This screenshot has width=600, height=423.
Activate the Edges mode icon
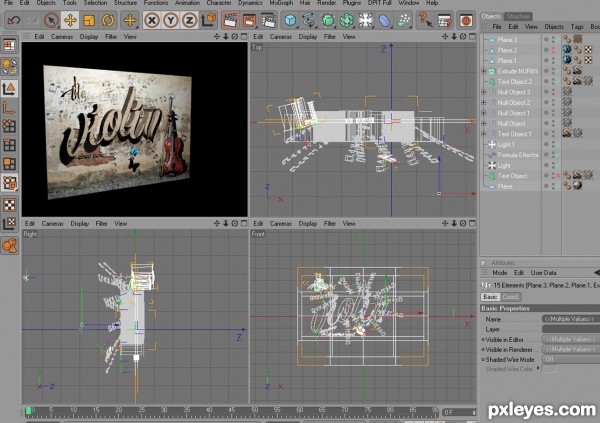(x=10, y=145)
